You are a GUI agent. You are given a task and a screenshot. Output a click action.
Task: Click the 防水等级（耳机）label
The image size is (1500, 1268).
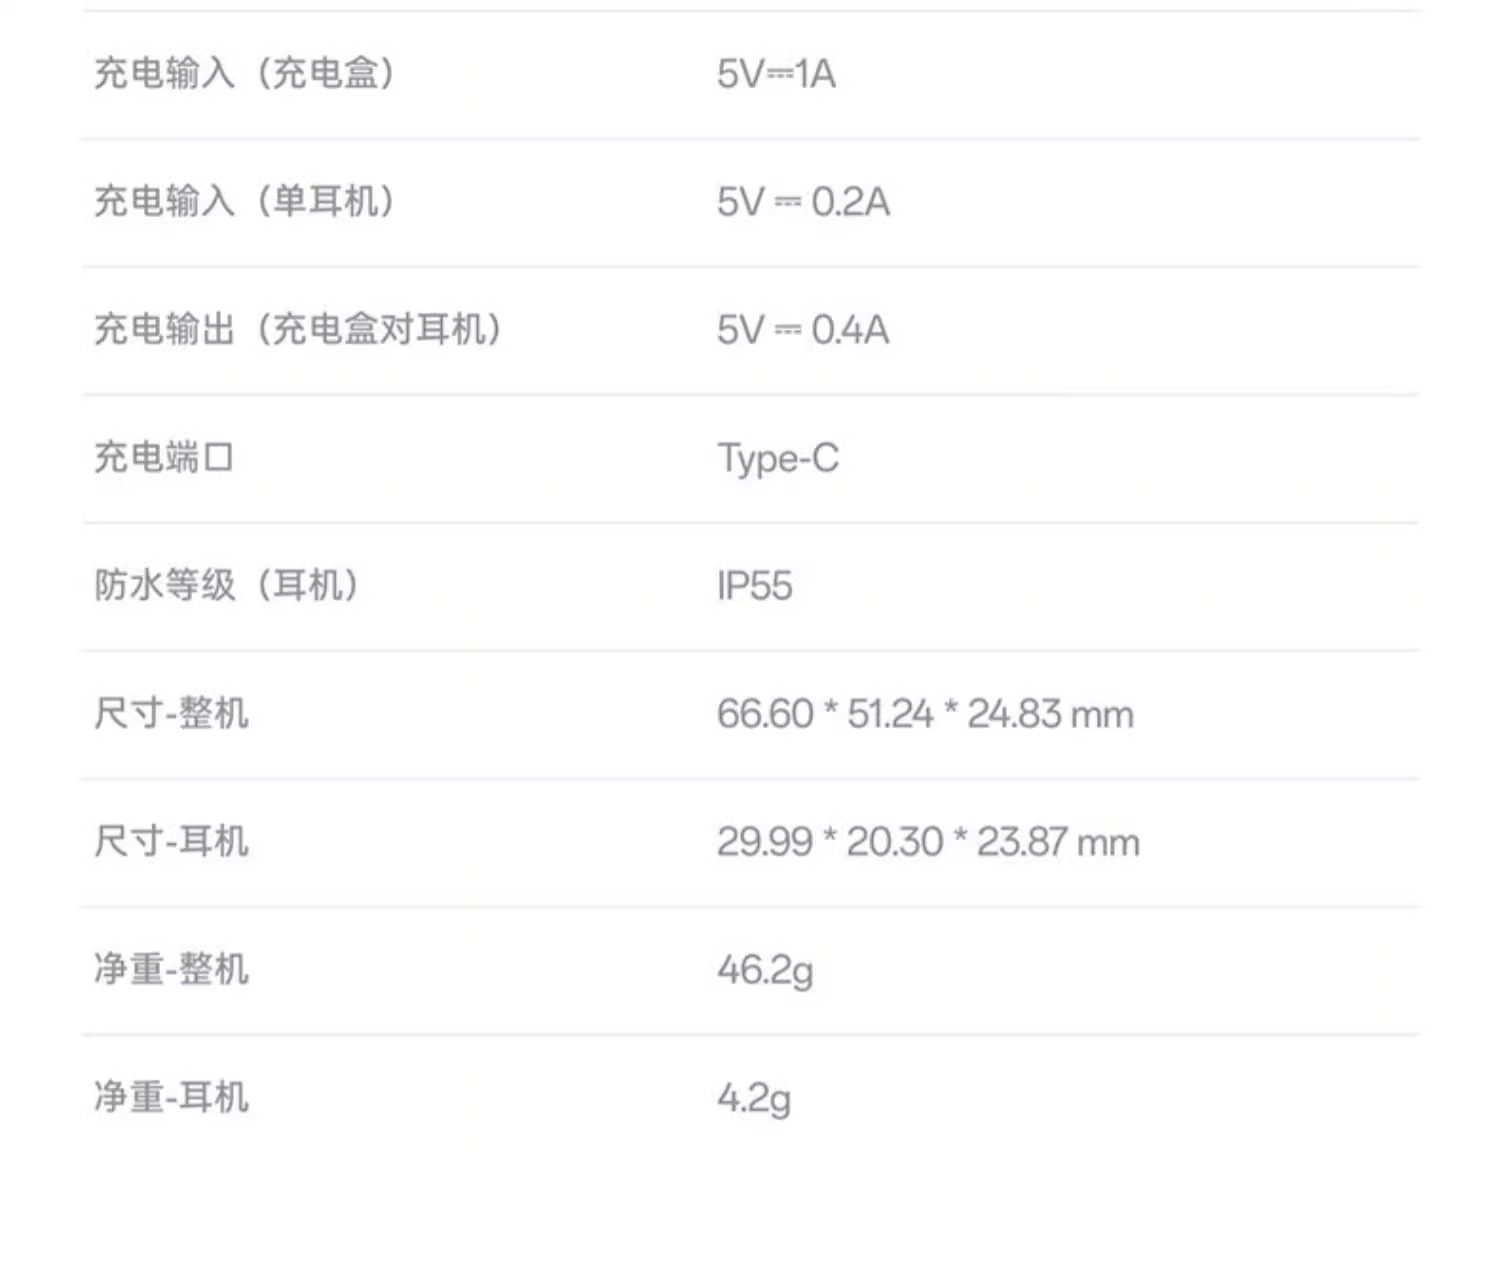click(226, 585)
